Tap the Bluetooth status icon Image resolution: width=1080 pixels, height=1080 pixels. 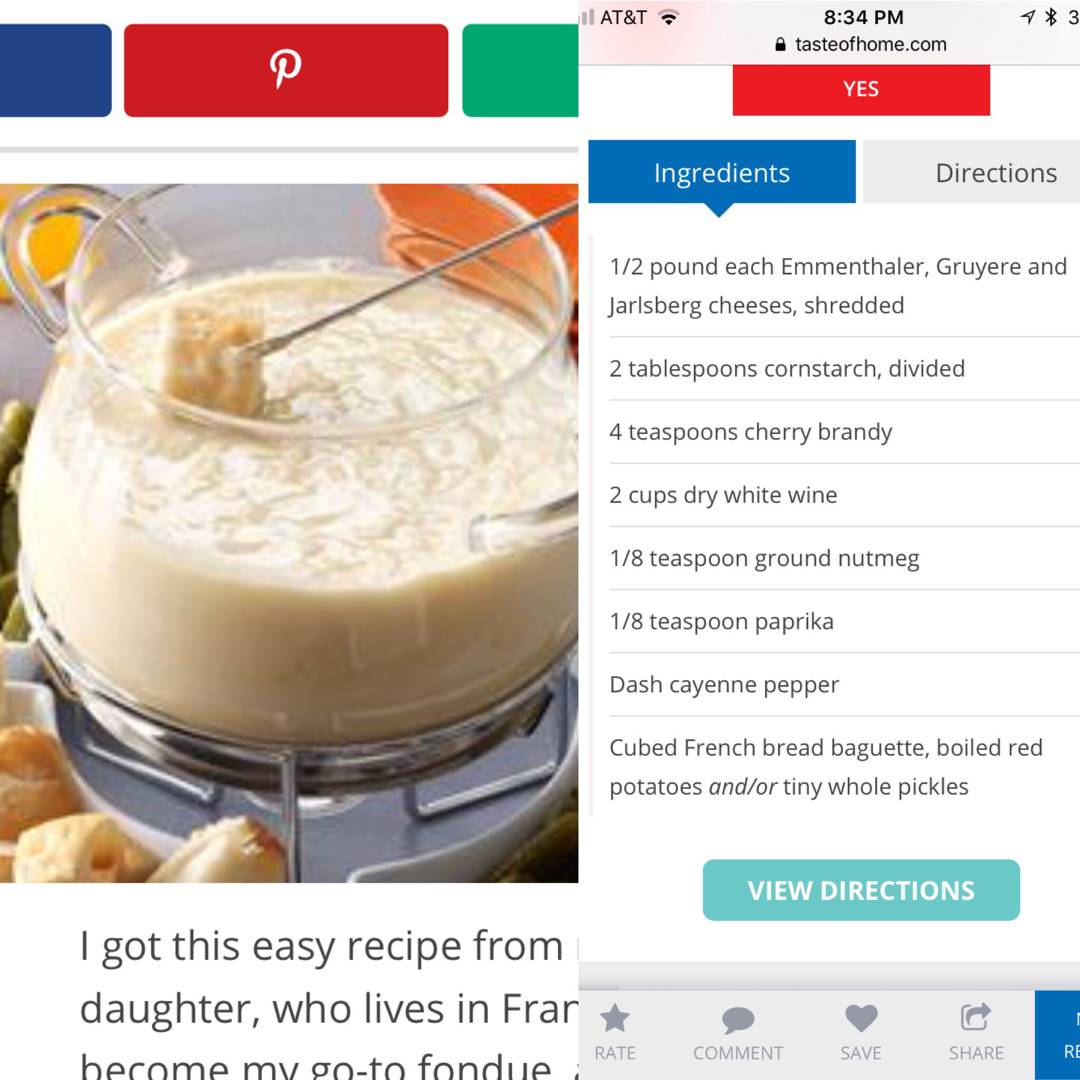coord(1050,17)
